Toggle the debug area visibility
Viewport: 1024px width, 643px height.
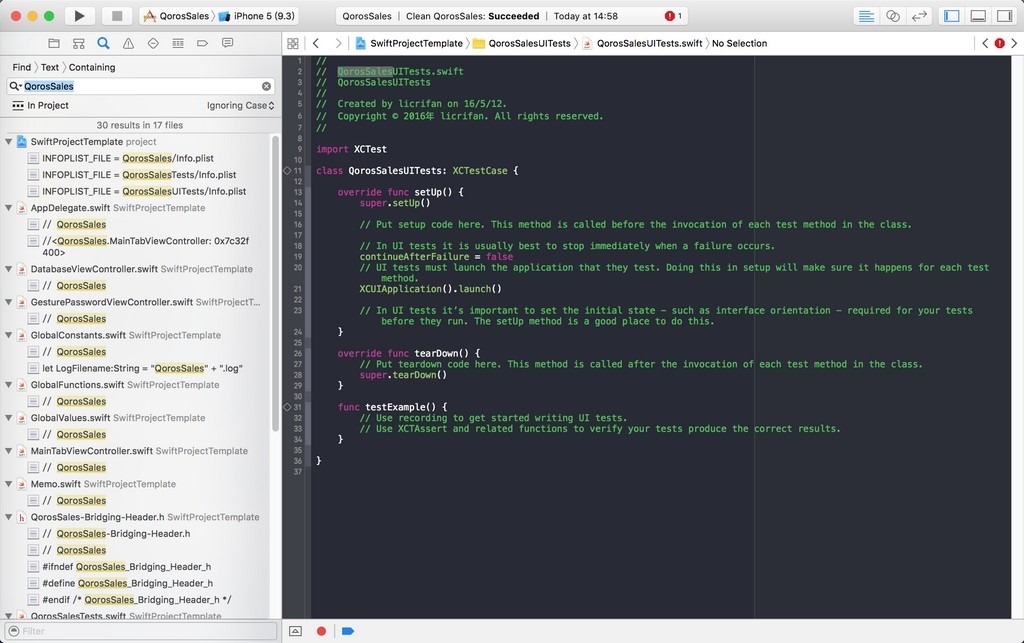click(978, 16)
